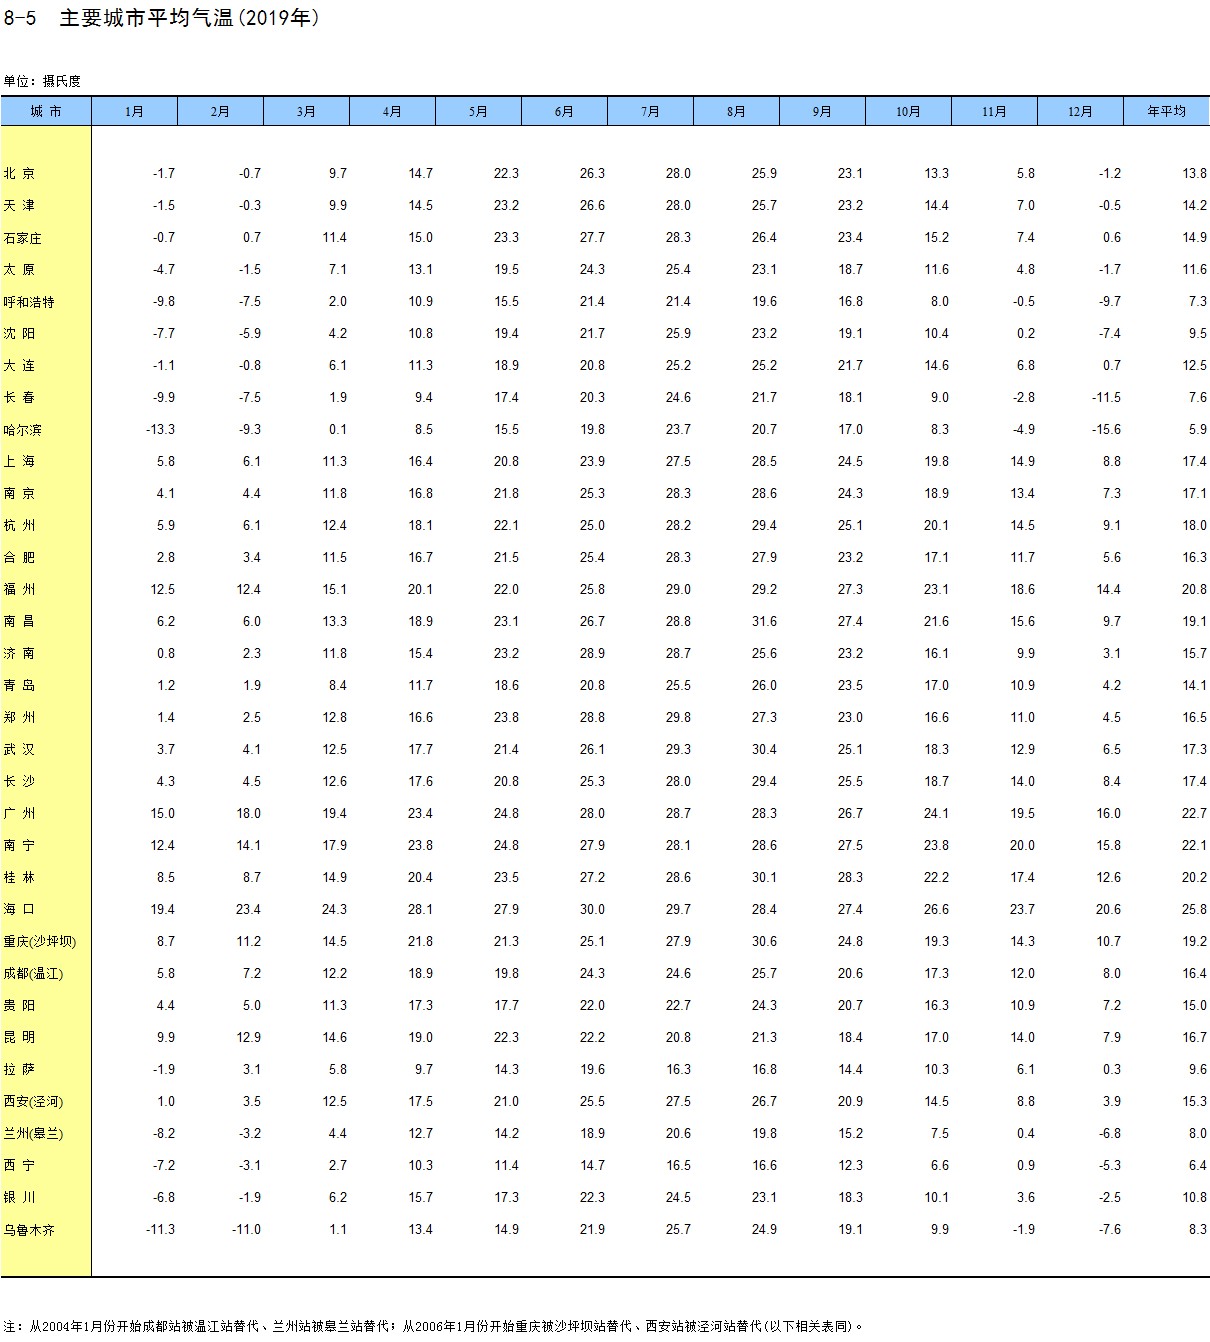Select 银川 March value 6.2
This screenshot has width=1210, height=1342.
click(338, 1197)
